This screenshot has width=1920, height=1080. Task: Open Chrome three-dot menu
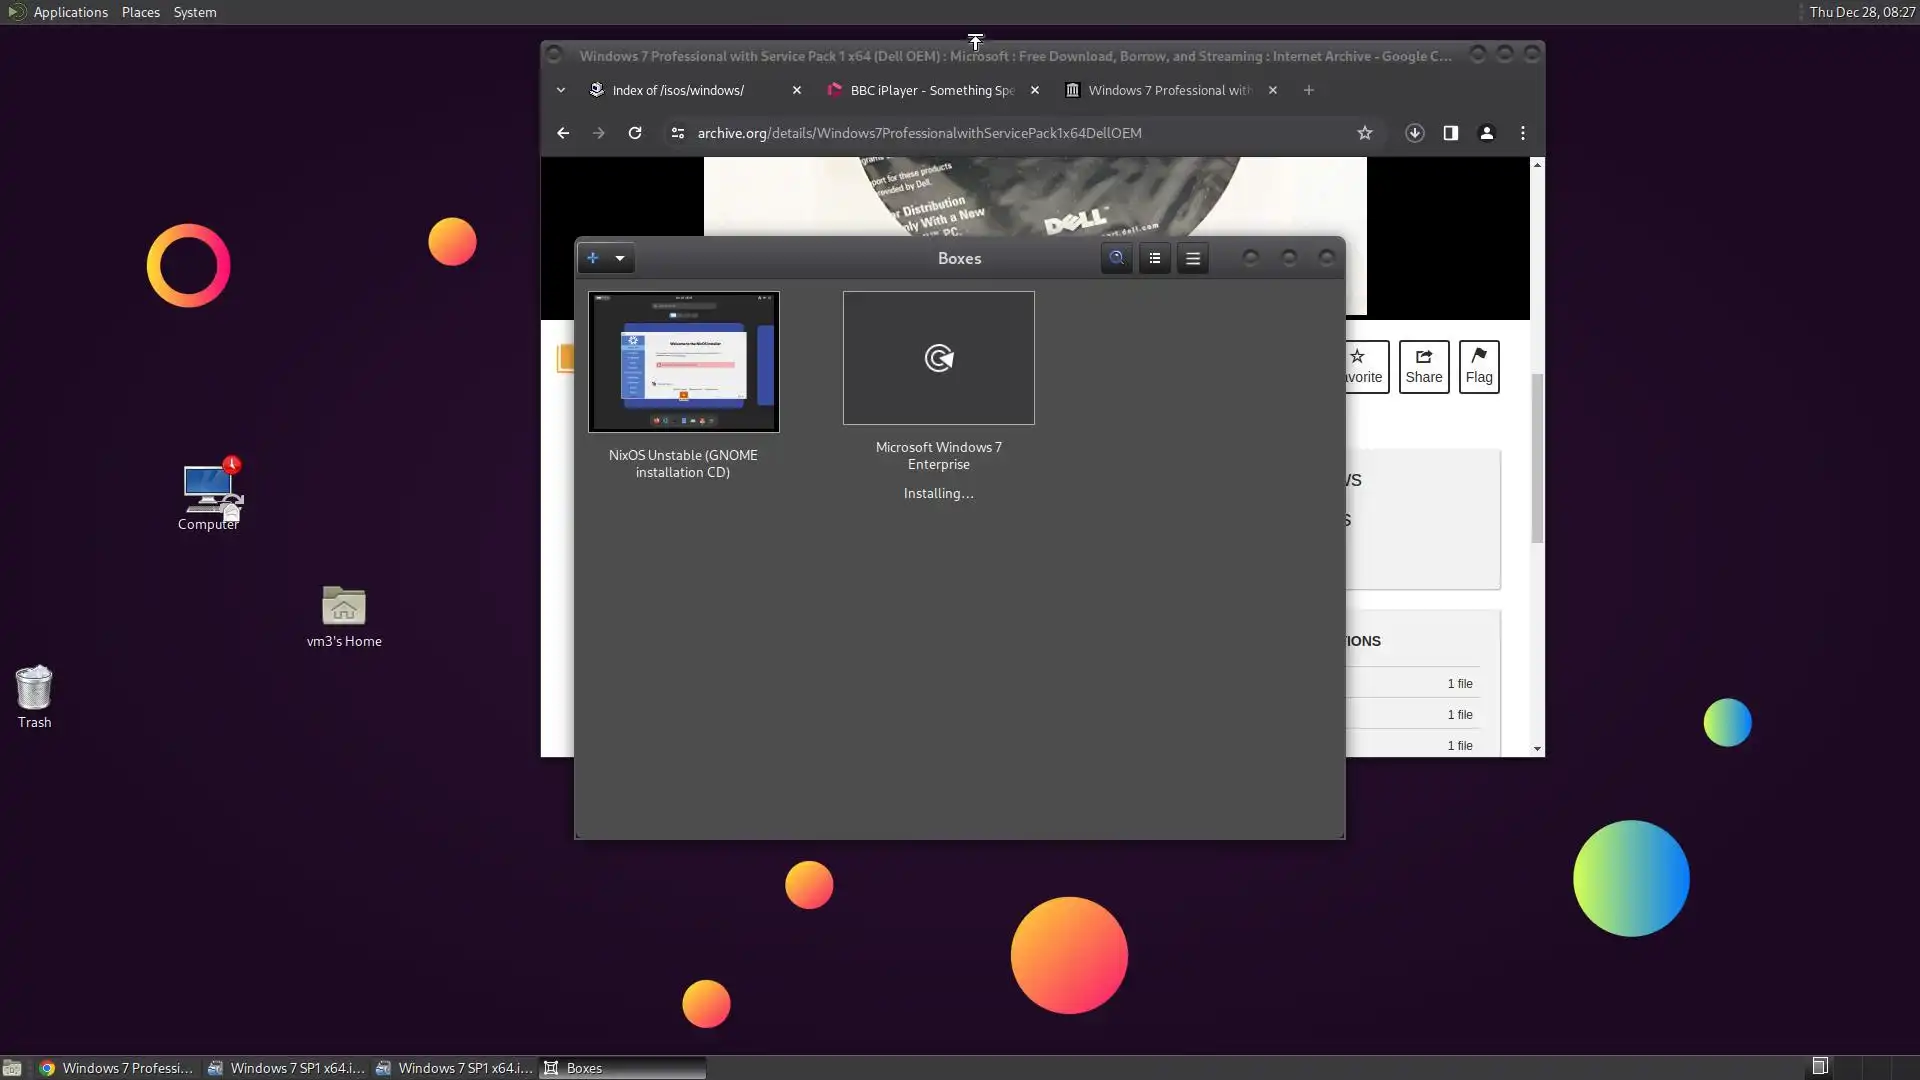point(1522,133)
